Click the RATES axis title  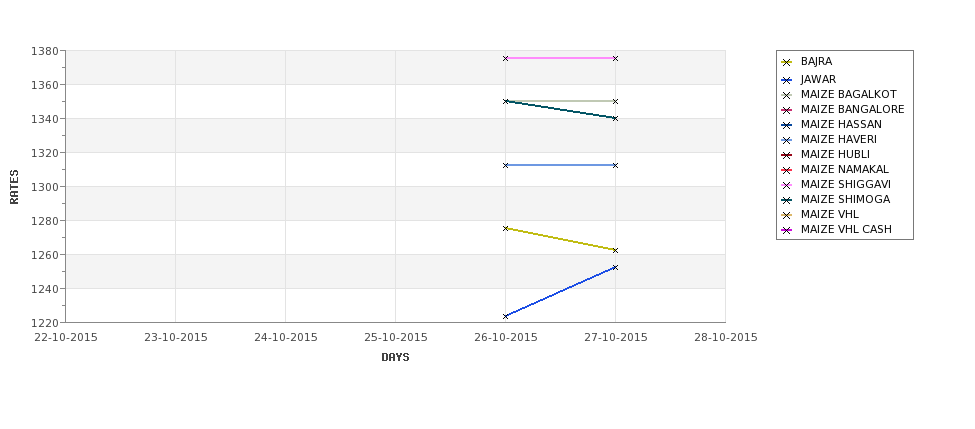click(x=14, y=187)
